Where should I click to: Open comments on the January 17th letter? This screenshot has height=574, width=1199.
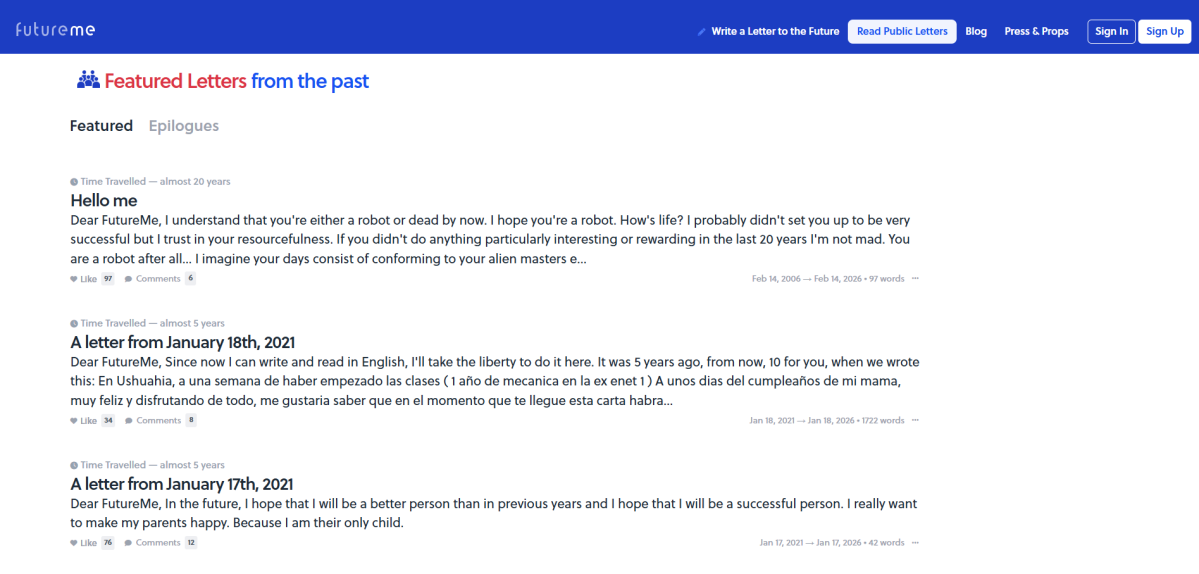tap(153, 543)
